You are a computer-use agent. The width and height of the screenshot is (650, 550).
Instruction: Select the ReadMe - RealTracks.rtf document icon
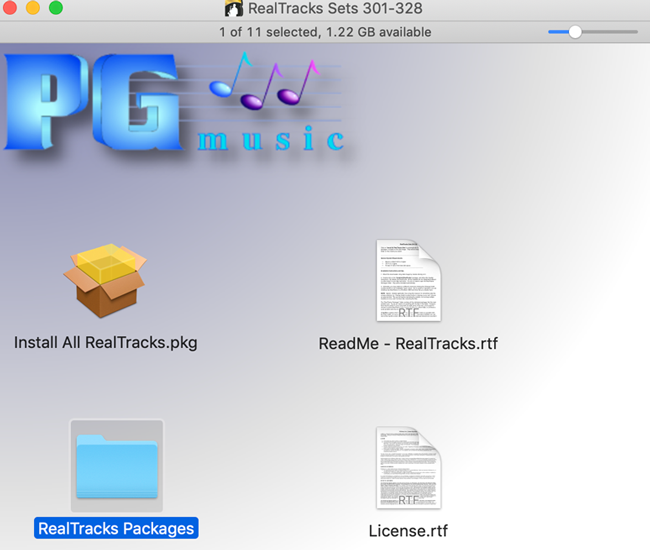tap(408, 280)
